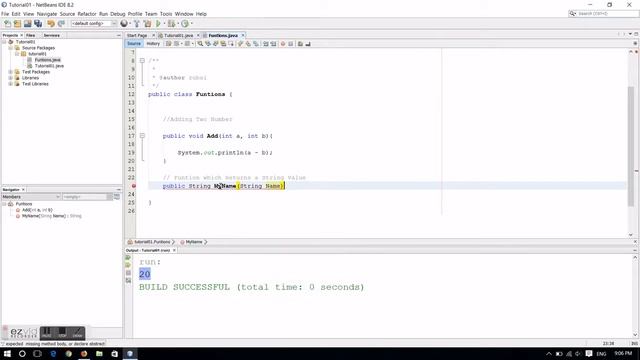Click the tutorial01.Funtions breadcrumb
This screenshot has width=640, height=360.
[151, 242]
